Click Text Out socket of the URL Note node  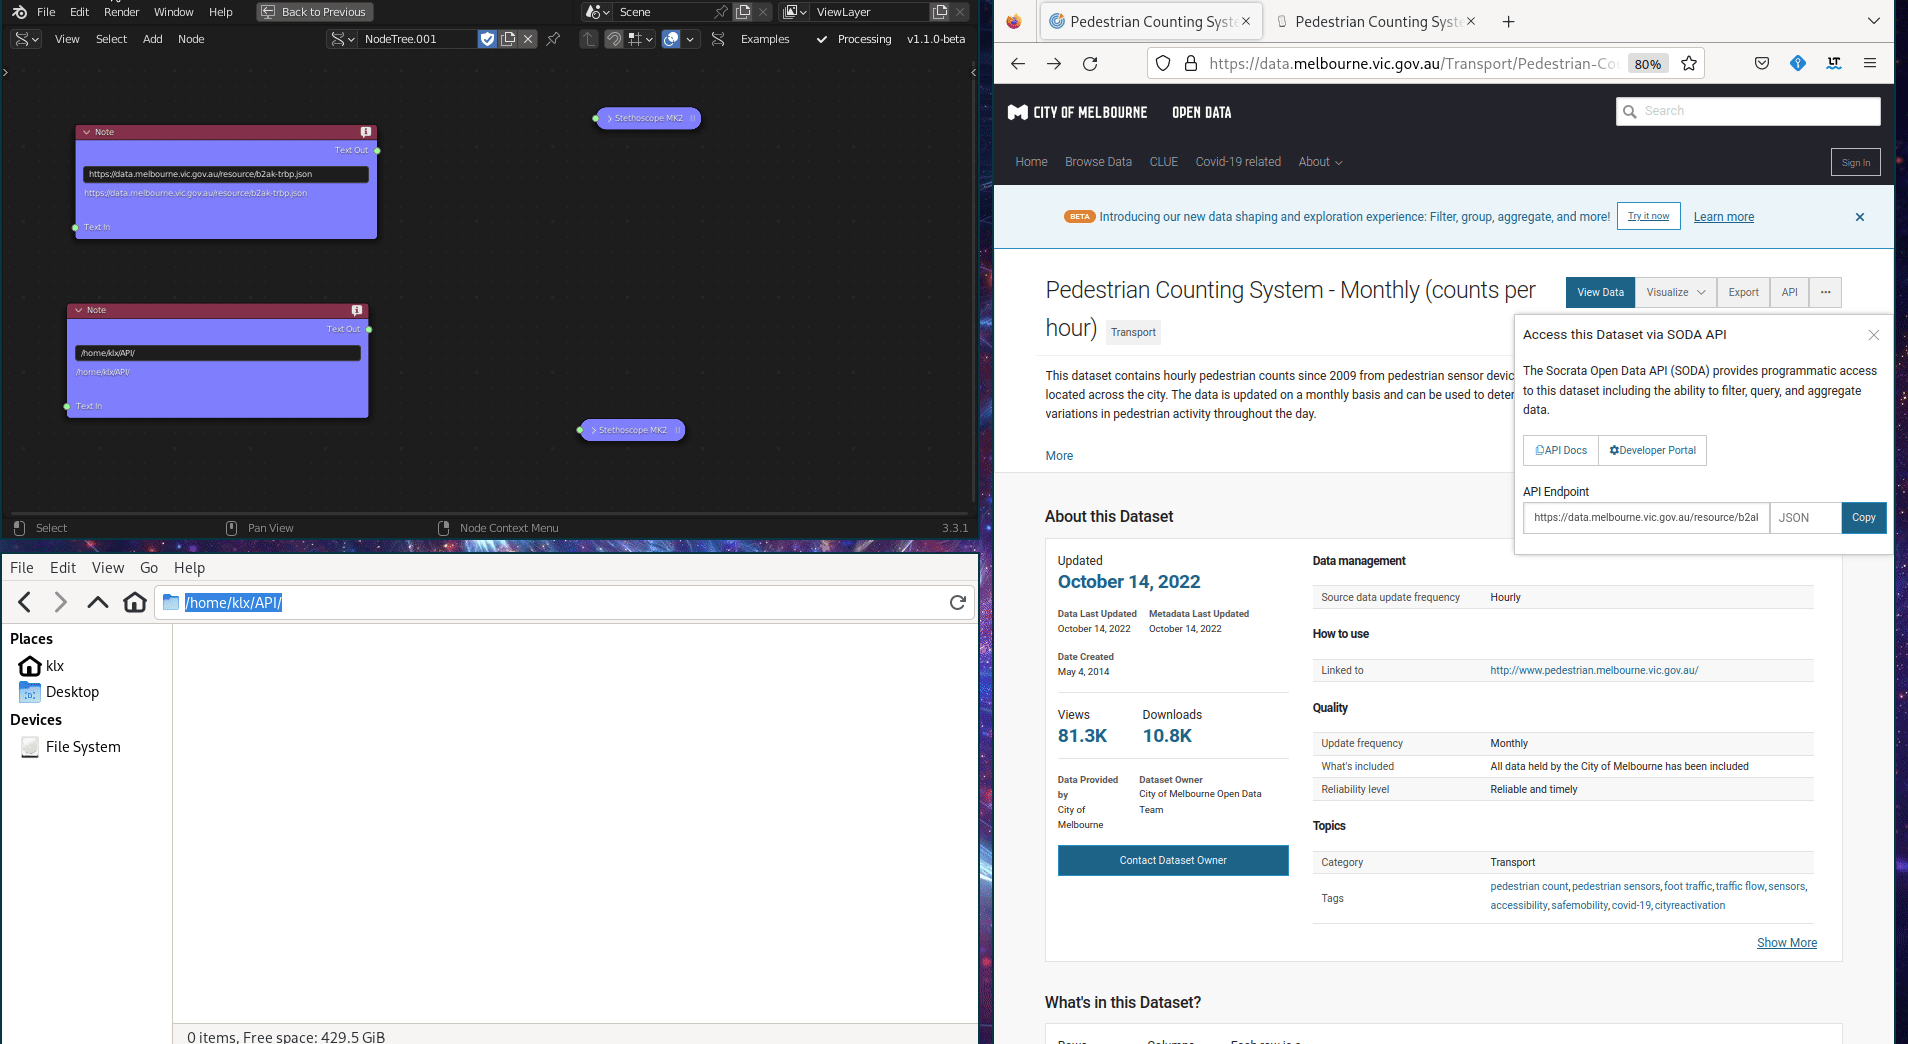pos(377,150)
